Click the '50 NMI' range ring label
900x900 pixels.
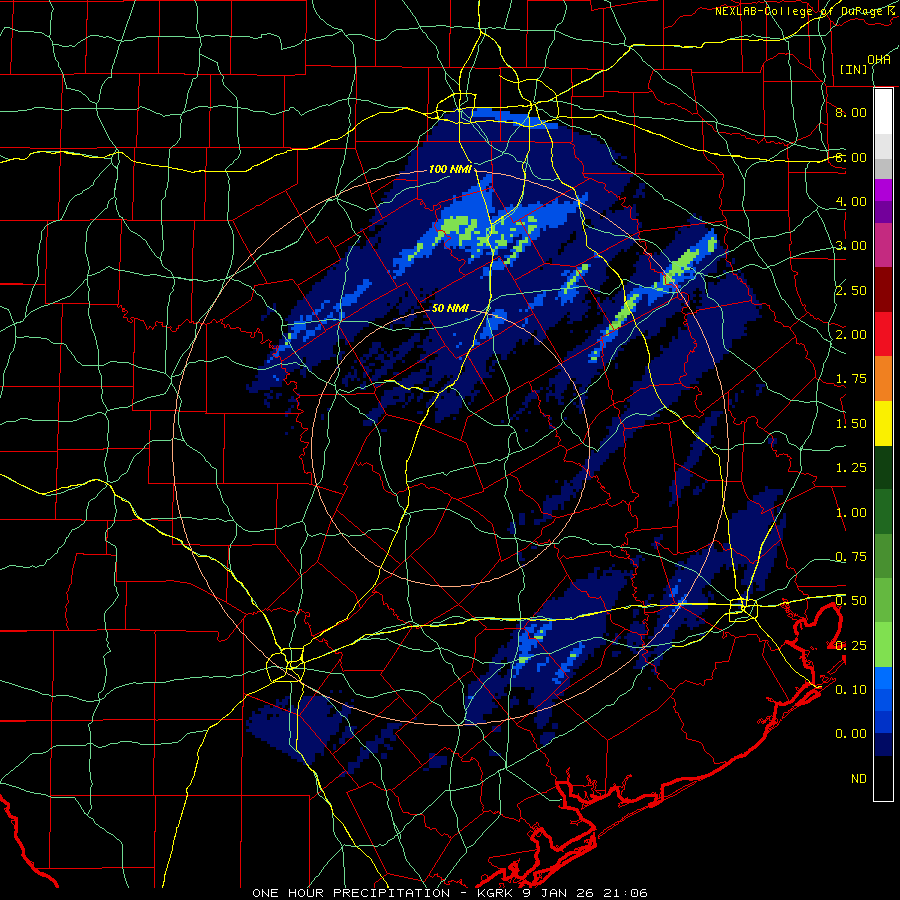(x=451, y=308)
